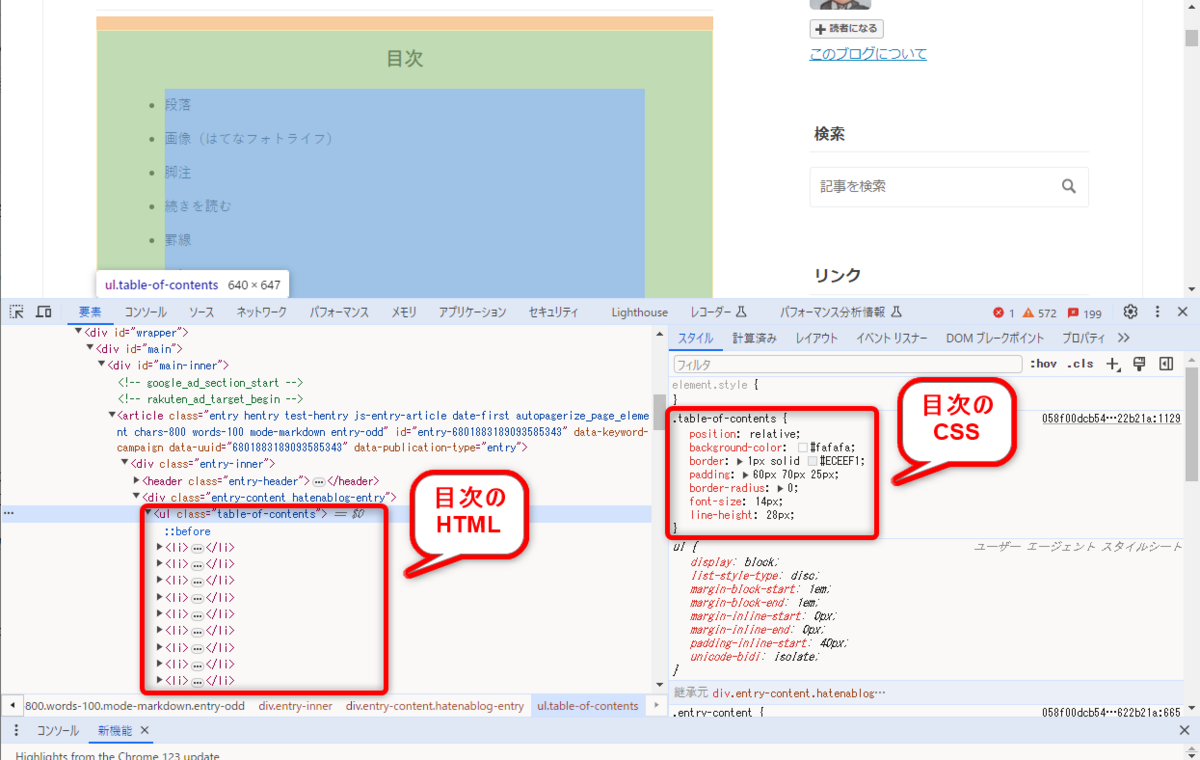Click the inherited-from div.entry-content.hatenablog link
The height and width of the screenshot is (760, 1200).
pyautogui.click(x=799, y=692)
